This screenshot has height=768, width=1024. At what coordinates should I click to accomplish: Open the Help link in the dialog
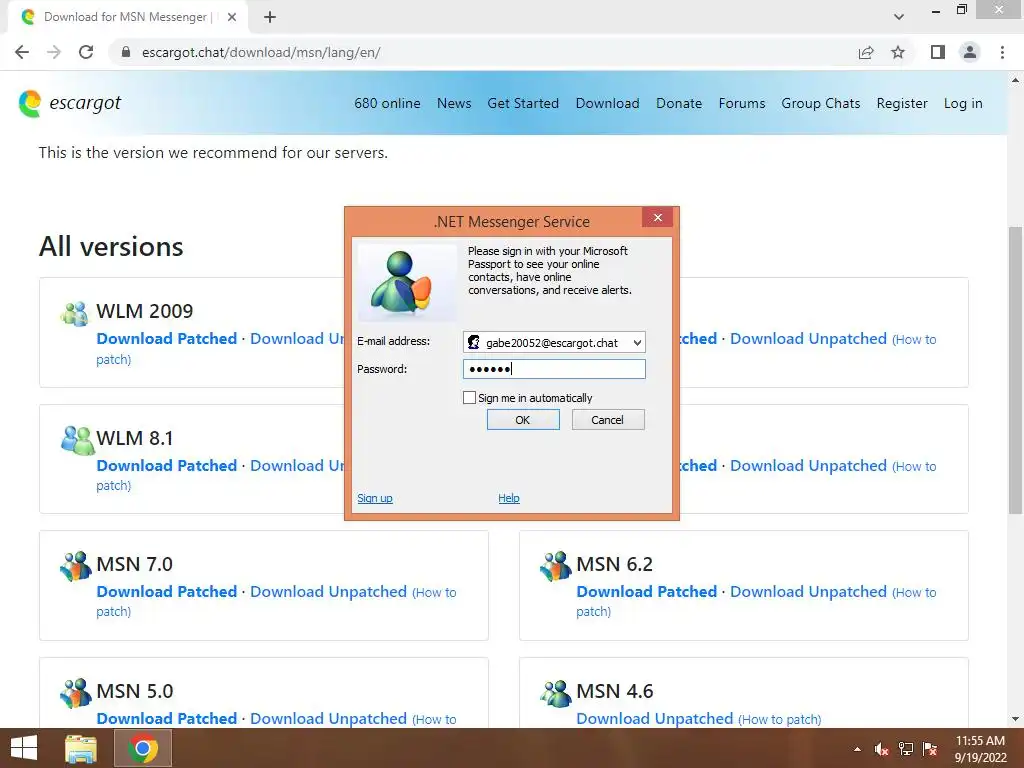(509, 498)
